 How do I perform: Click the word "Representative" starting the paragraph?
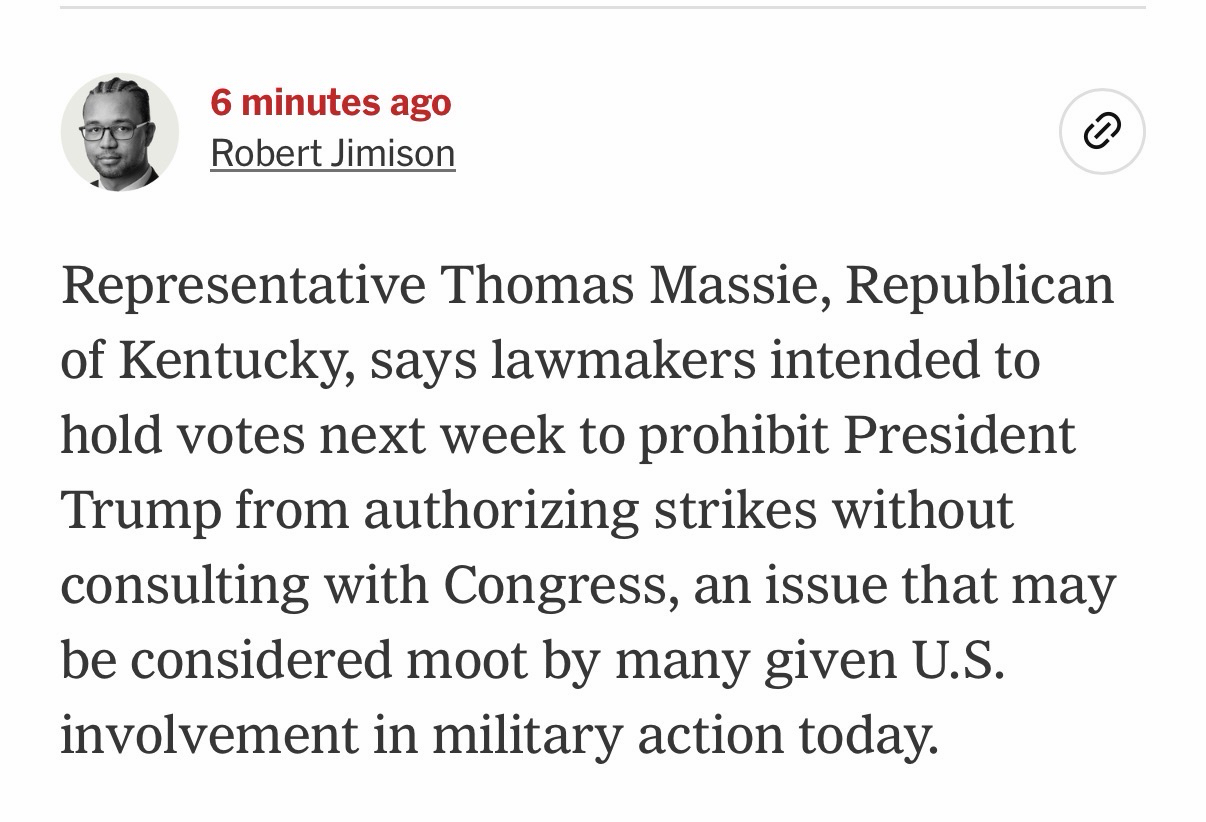click(x=243, y=284)
